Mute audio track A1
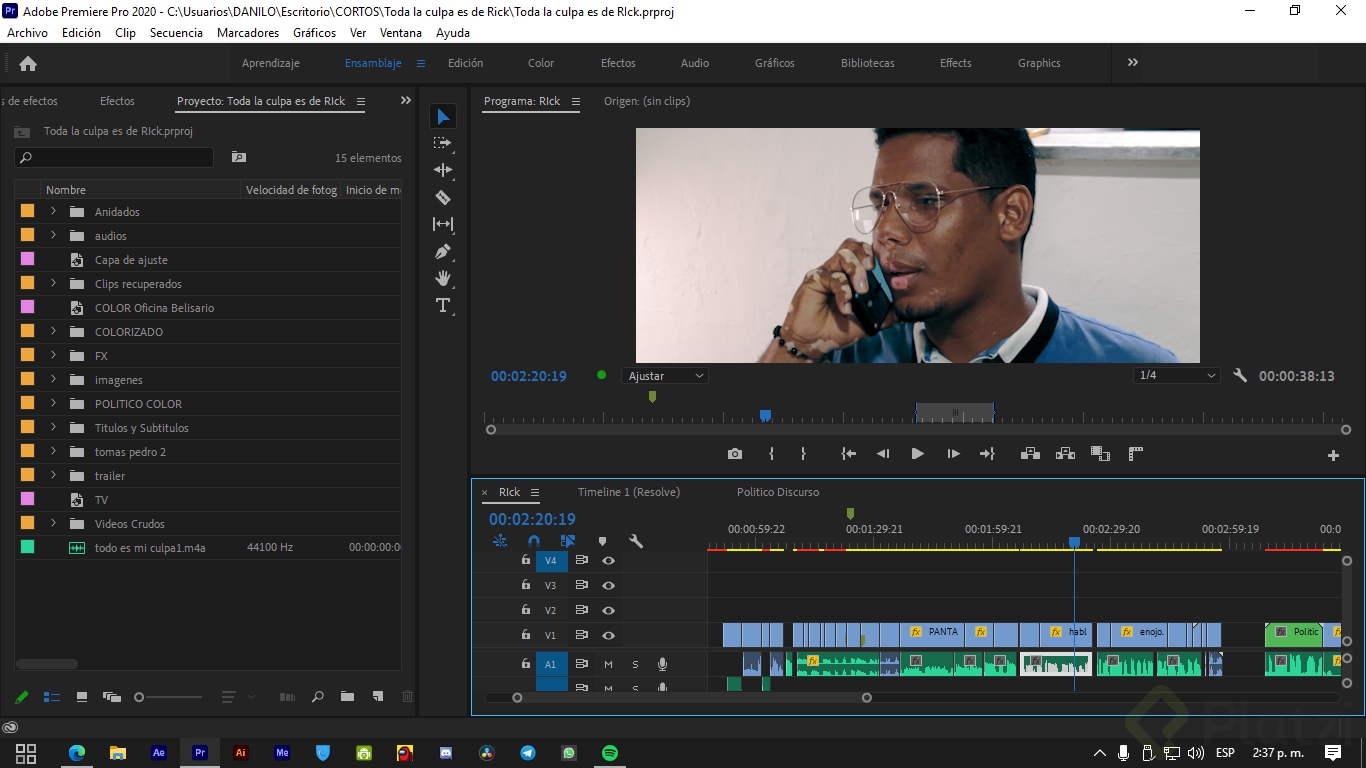 [x=608, y=664]
